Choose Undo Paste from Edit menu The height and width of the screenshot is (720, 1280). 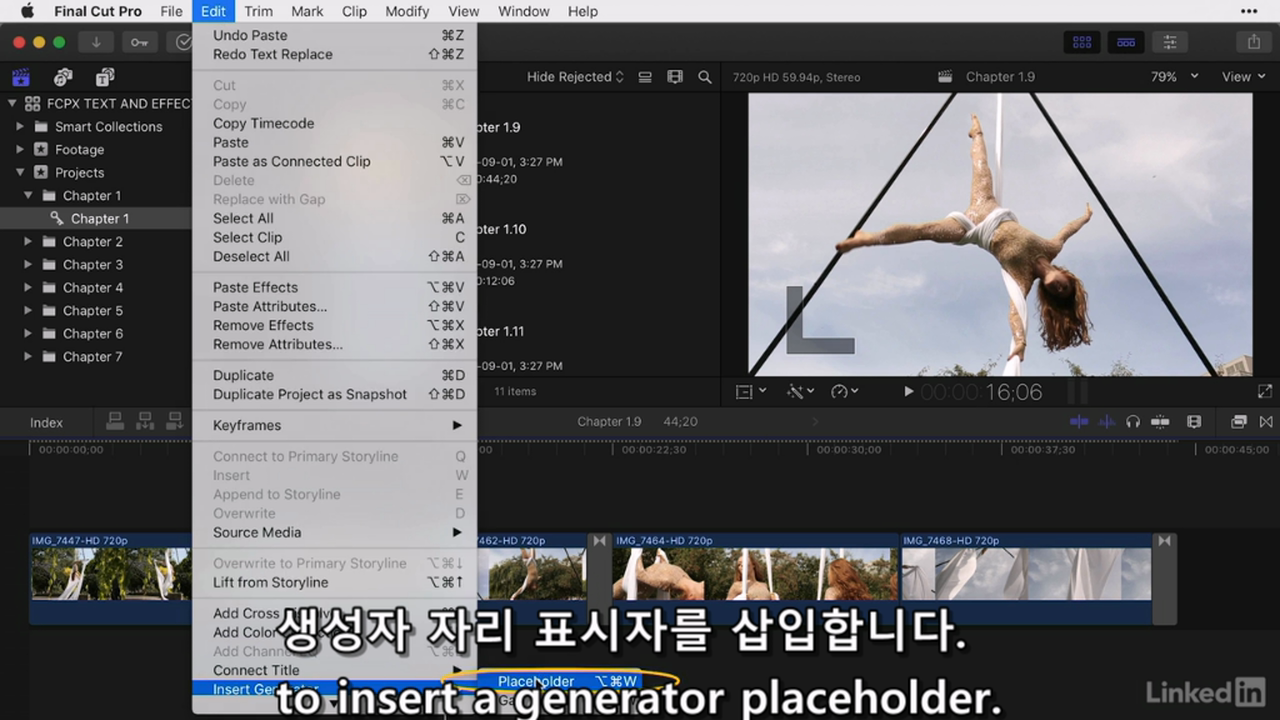click(335, 35)
